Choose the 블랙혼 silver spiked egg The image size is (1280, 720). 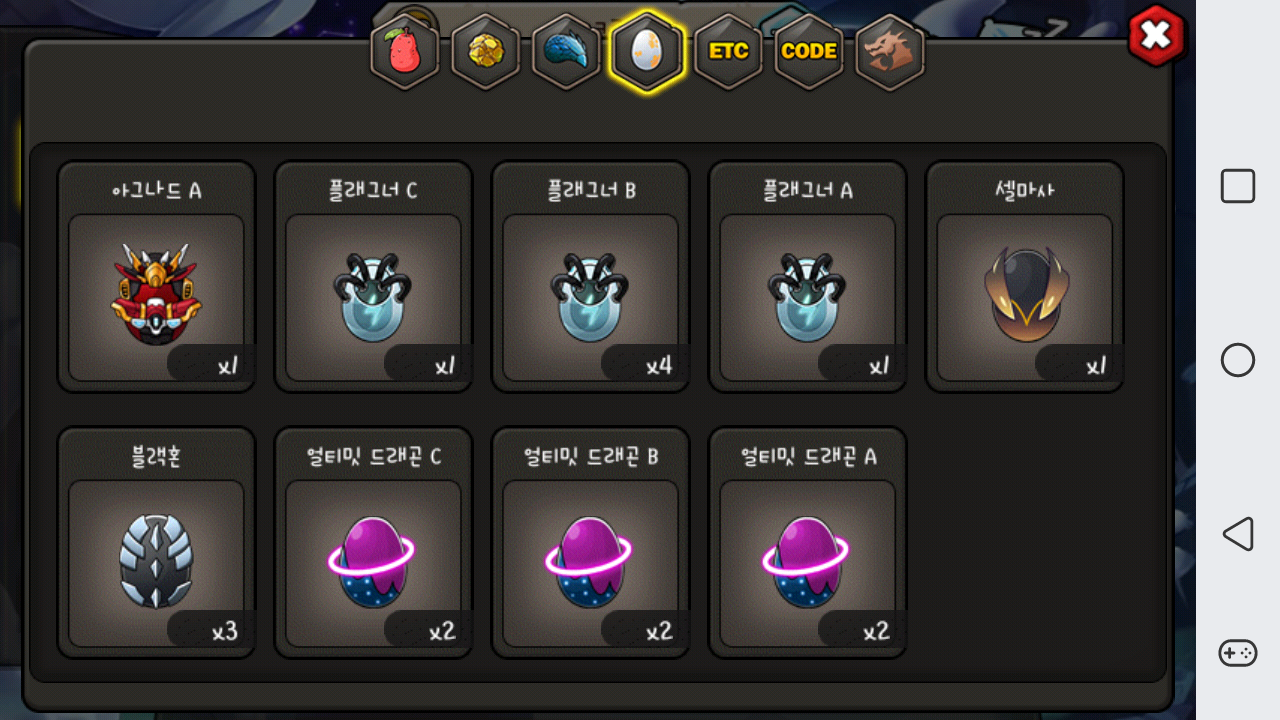[156, 543]
